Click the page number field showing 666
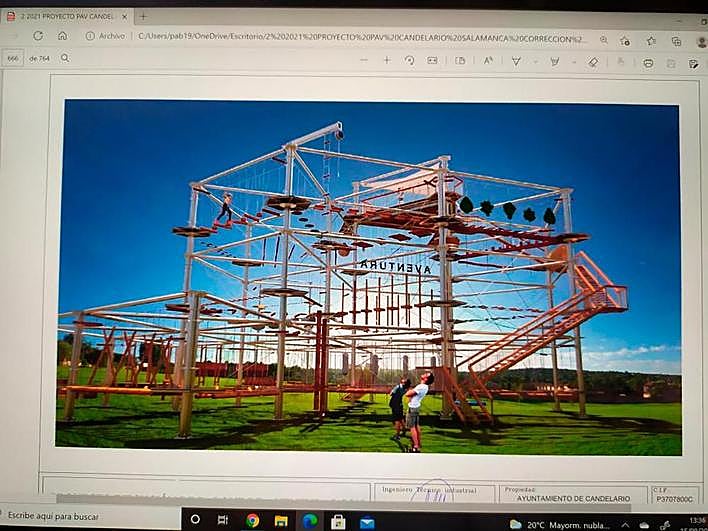Image resolution: width=708 pixels, height=531 pixels. pyautogui.click(x=13, y=59)
